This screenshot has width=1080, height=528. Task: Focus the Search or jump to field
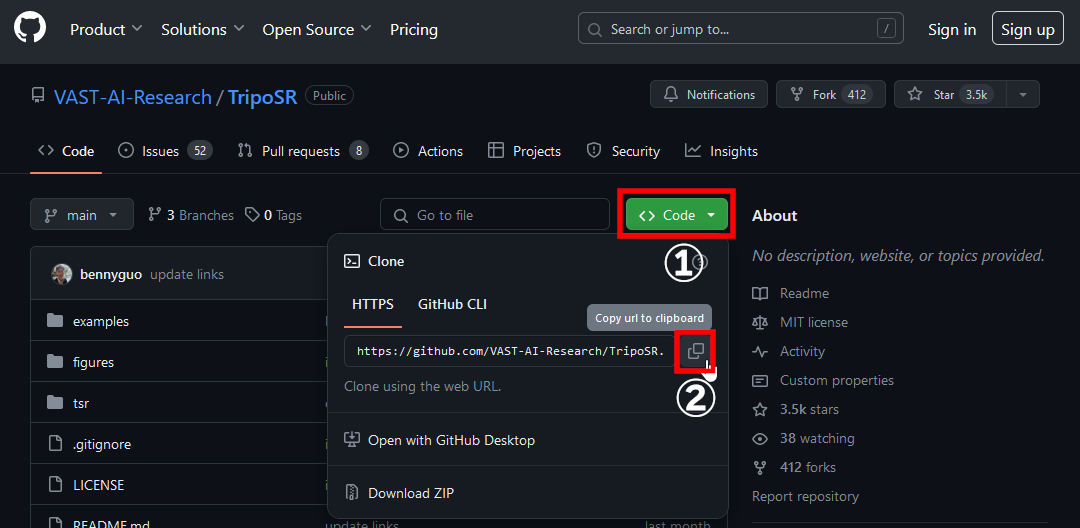740,29
